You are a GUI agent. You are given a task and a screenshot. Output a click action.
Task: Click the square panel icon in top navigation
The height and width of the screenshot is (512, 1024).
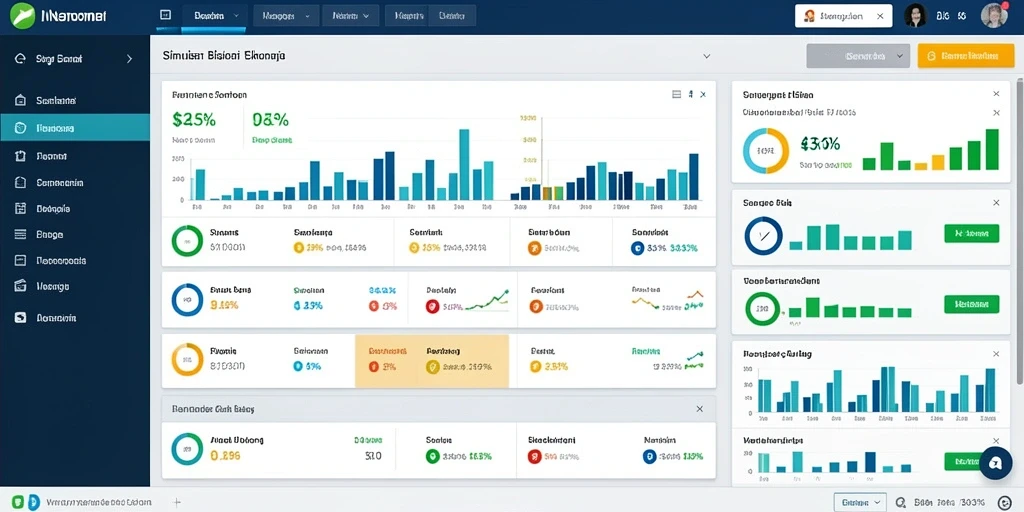tap(165, 15)
